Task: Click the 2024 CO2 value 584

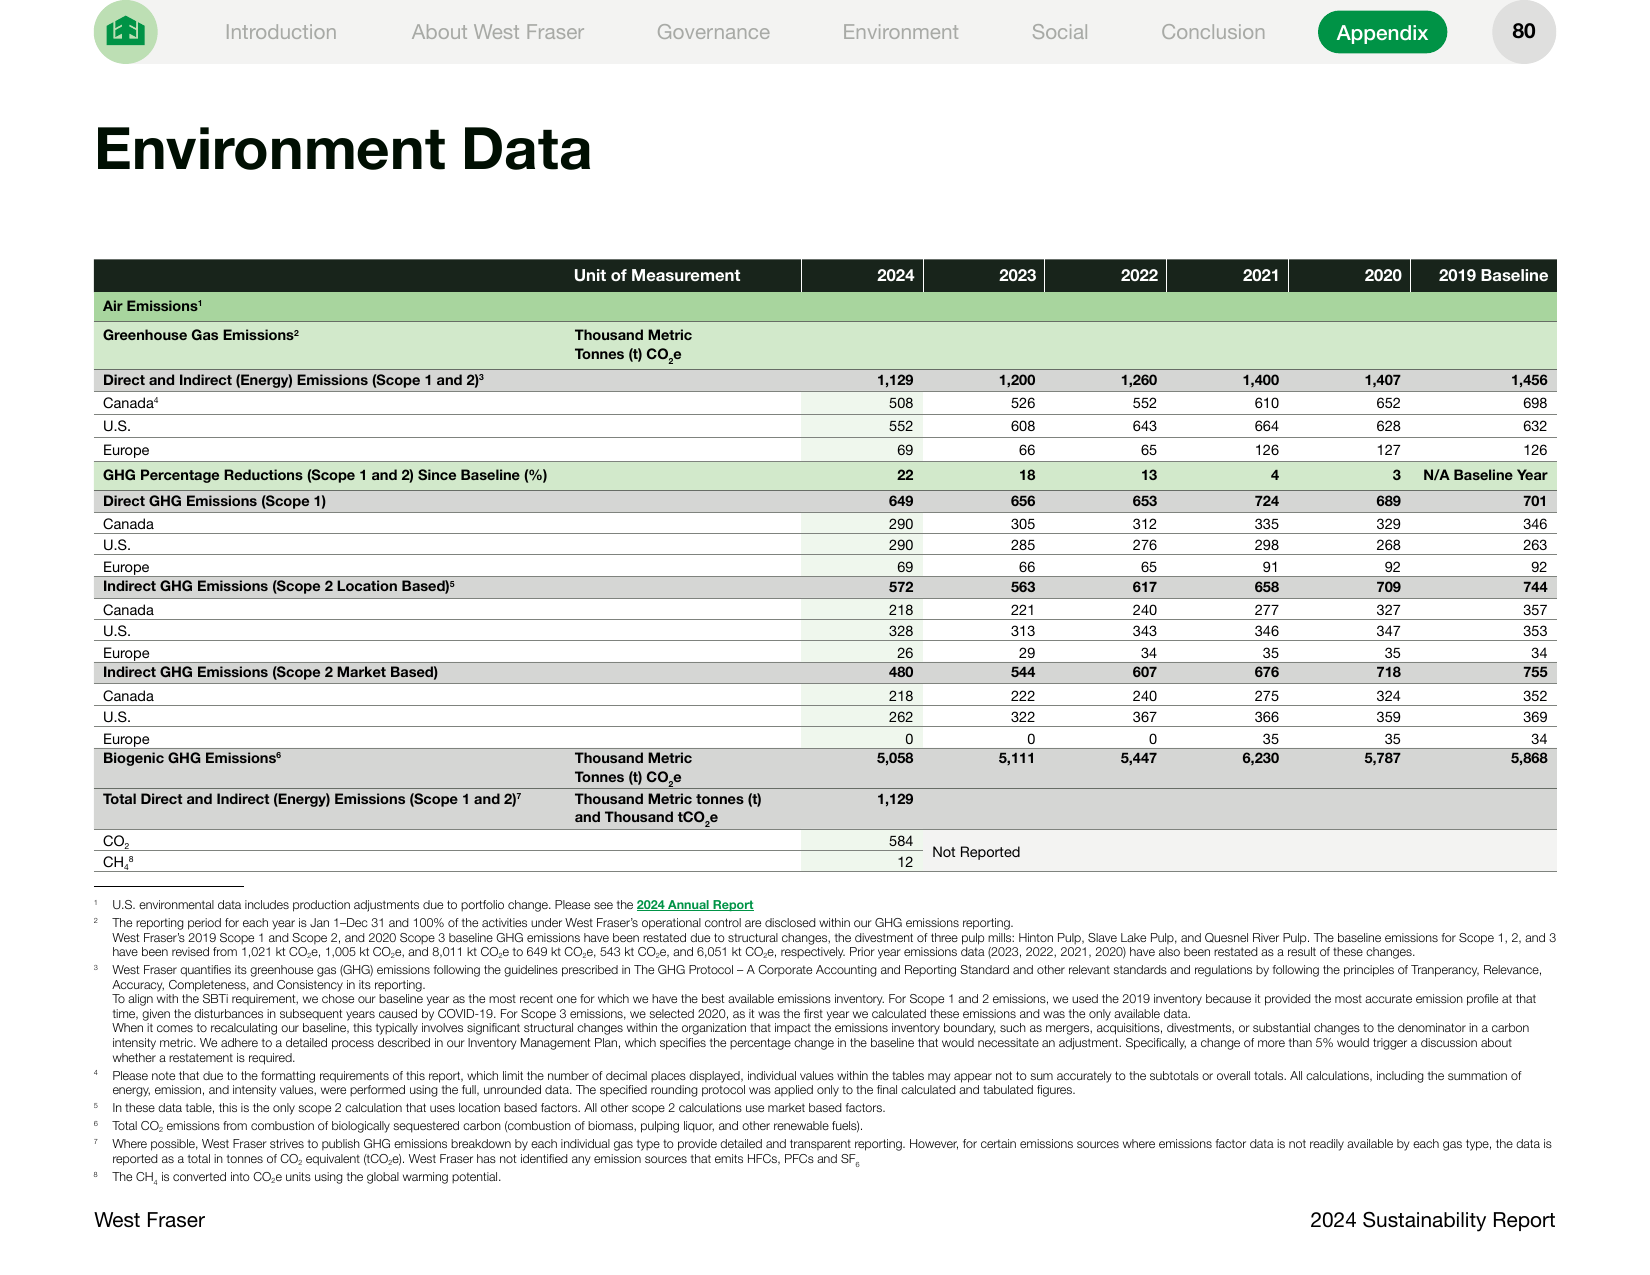Action: [901, 841]
